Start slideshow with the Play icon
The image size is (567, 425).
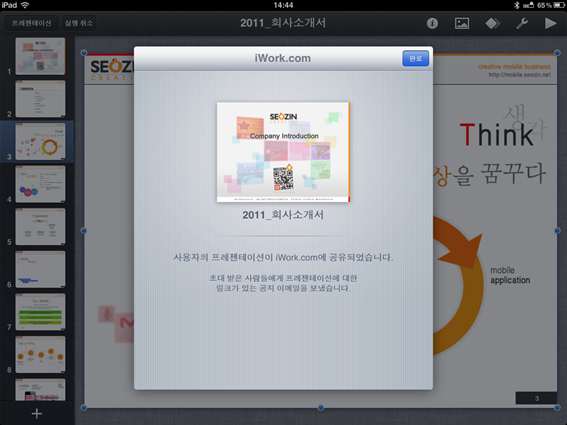point(550,24)
